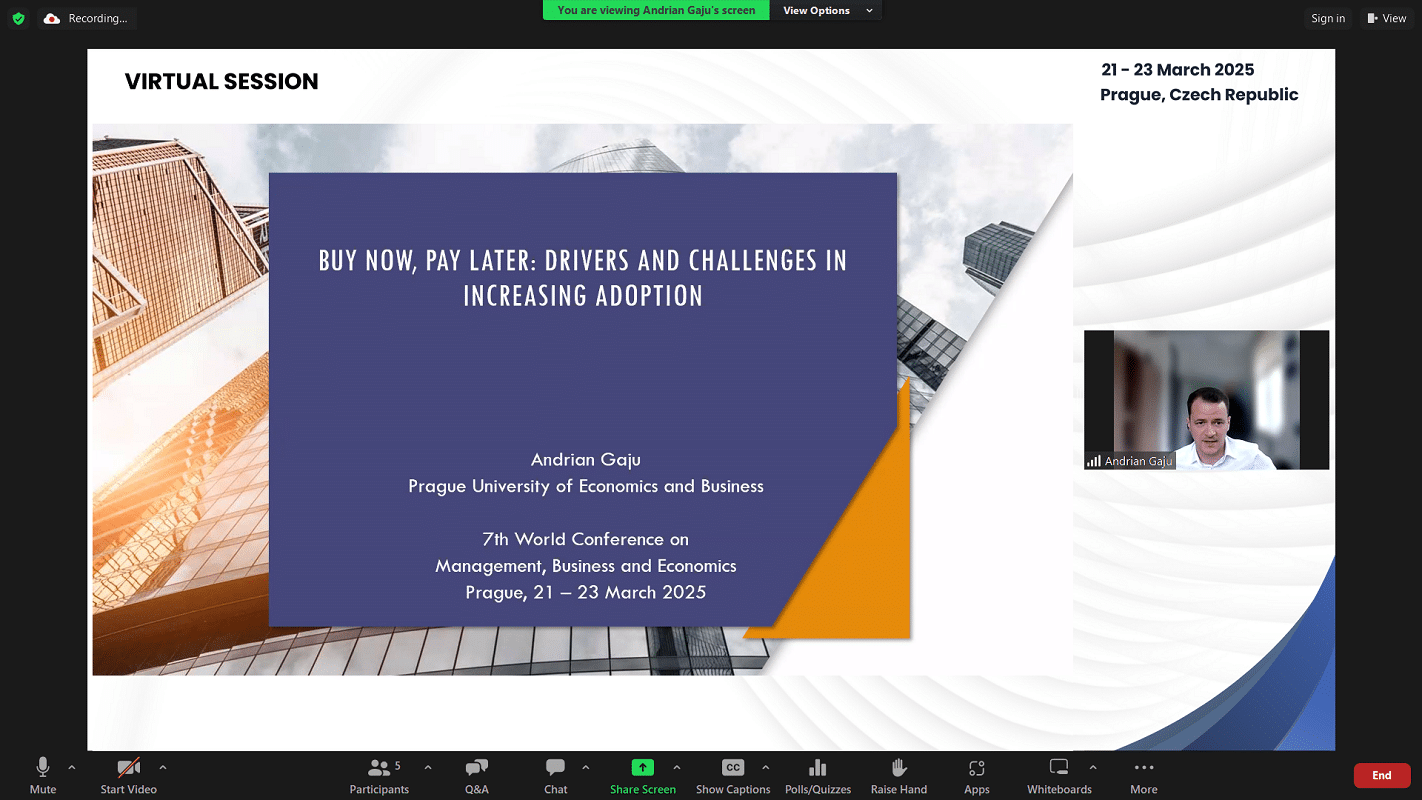Raise your hand in the meeting
Screen dimensions: 1422x800
pos(898,775)
